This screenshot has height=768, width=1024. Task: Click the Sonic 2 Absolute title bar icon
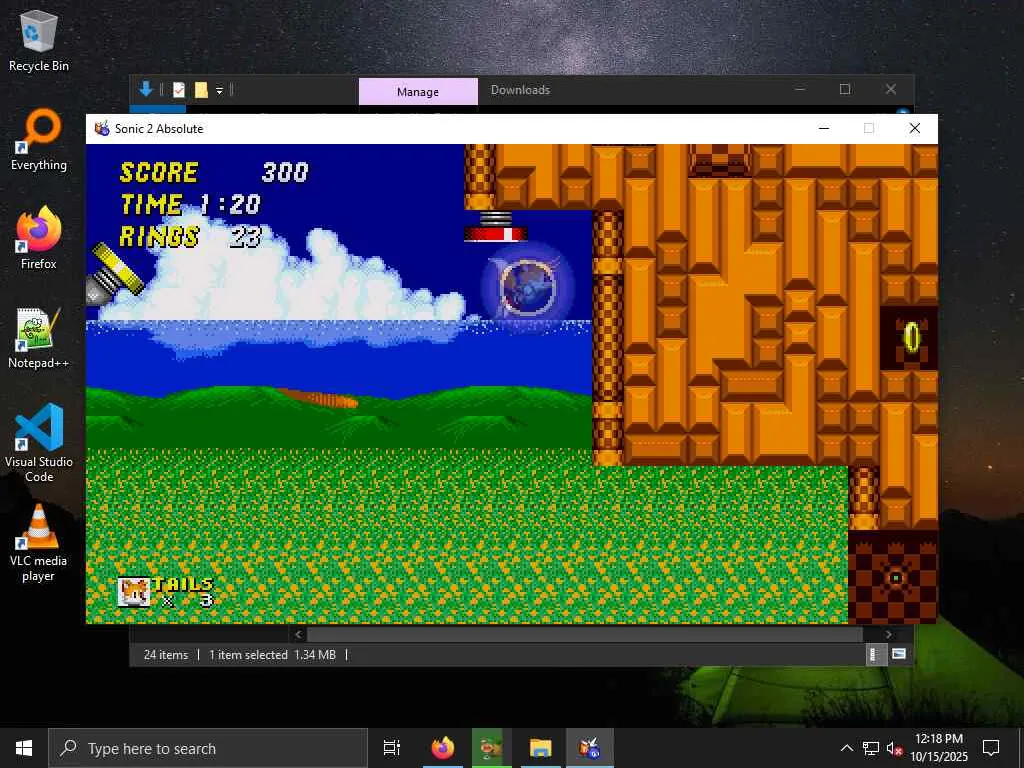[102, 129]
